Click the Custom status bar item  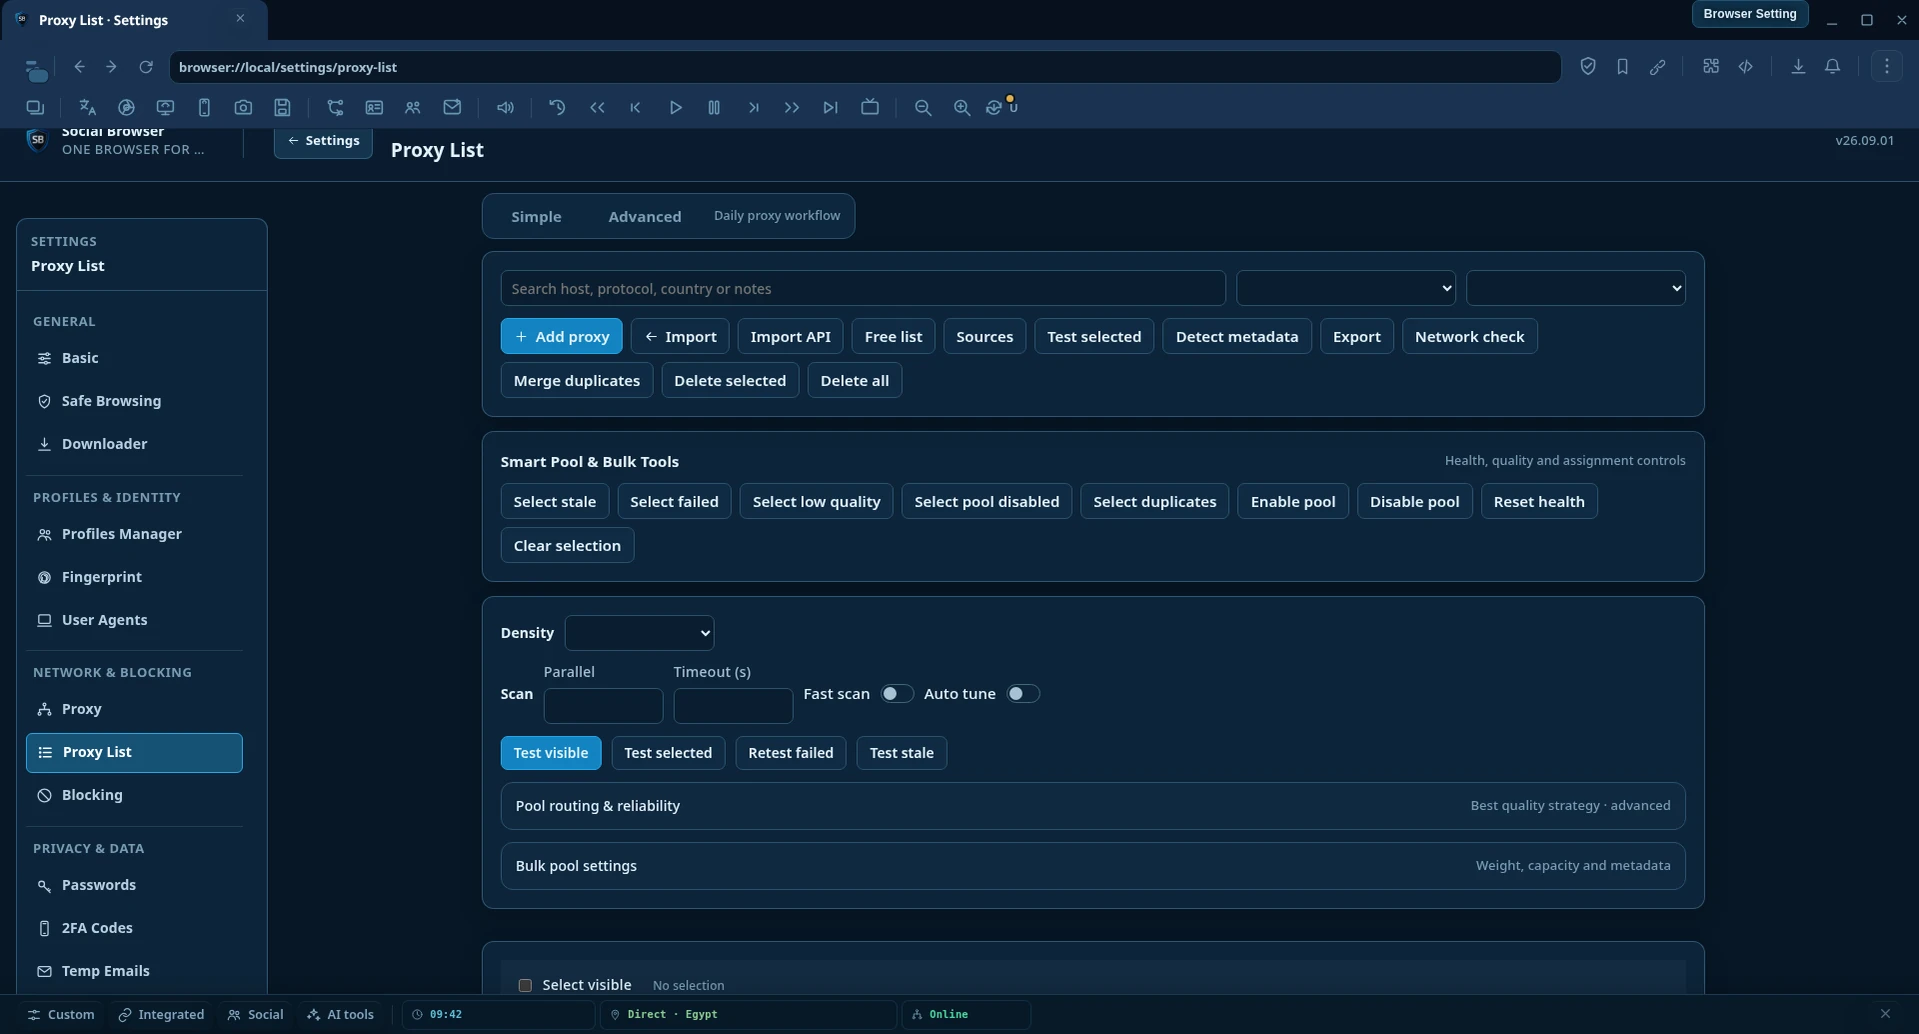61,1014
